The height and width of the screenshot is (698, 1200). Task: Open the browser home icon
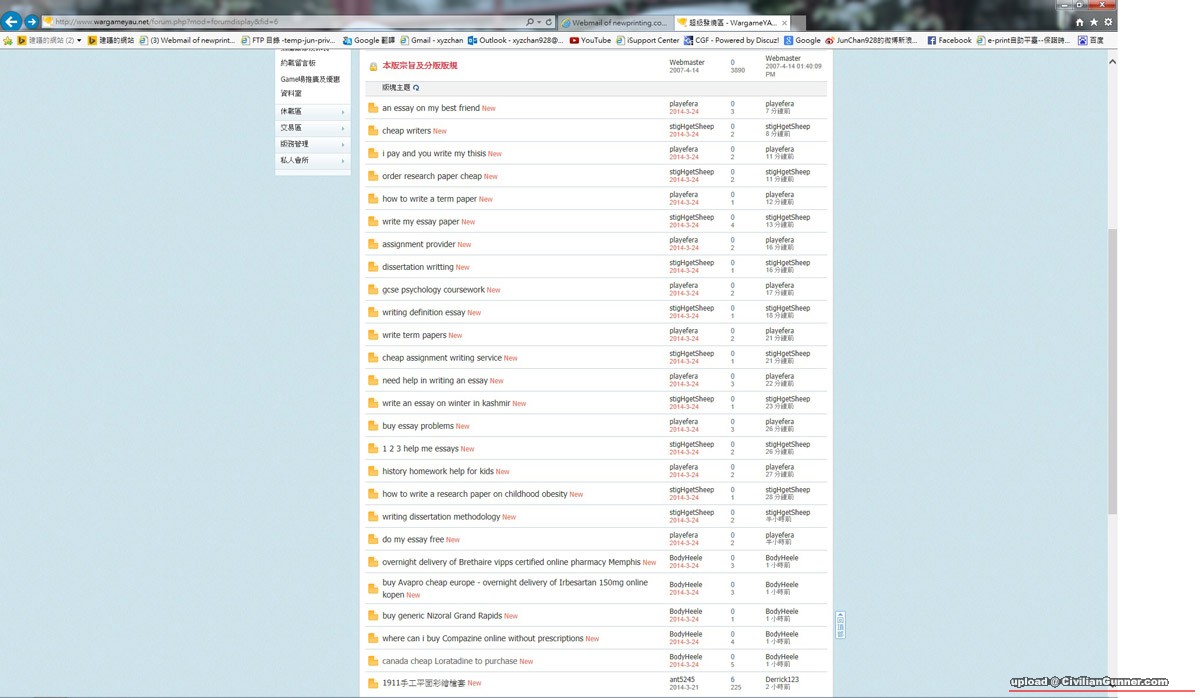click(x=1079, y=22)
